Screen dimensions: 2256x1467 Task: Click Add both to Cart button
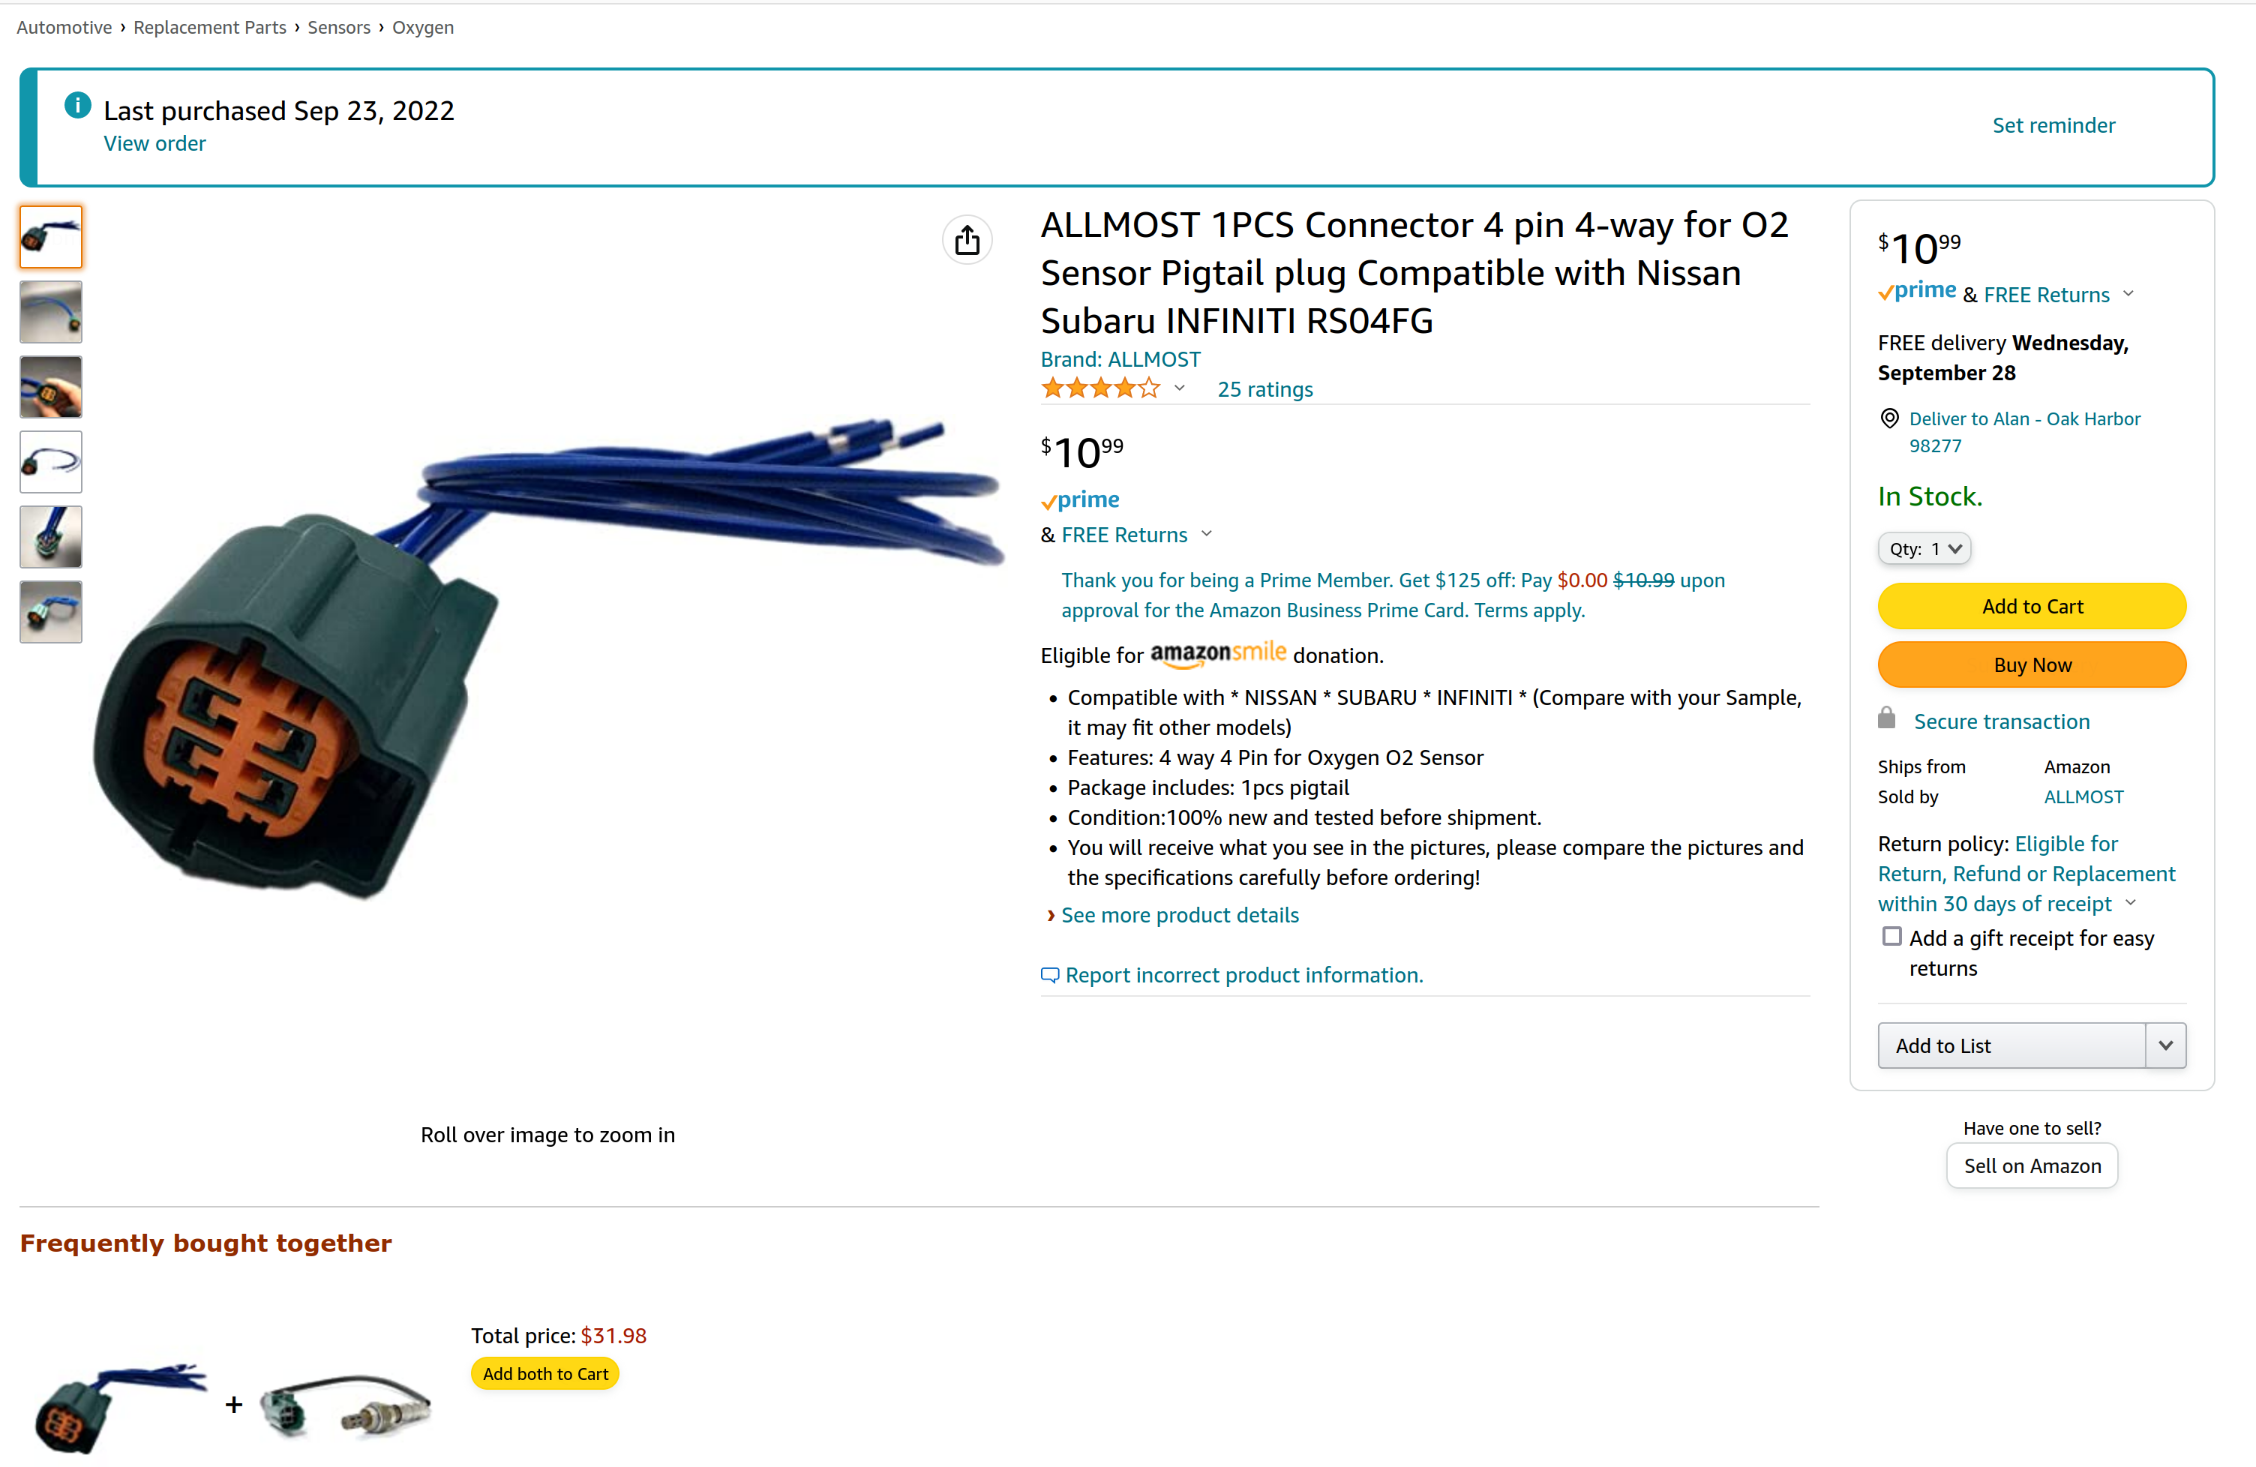[x=545, y=1374]
